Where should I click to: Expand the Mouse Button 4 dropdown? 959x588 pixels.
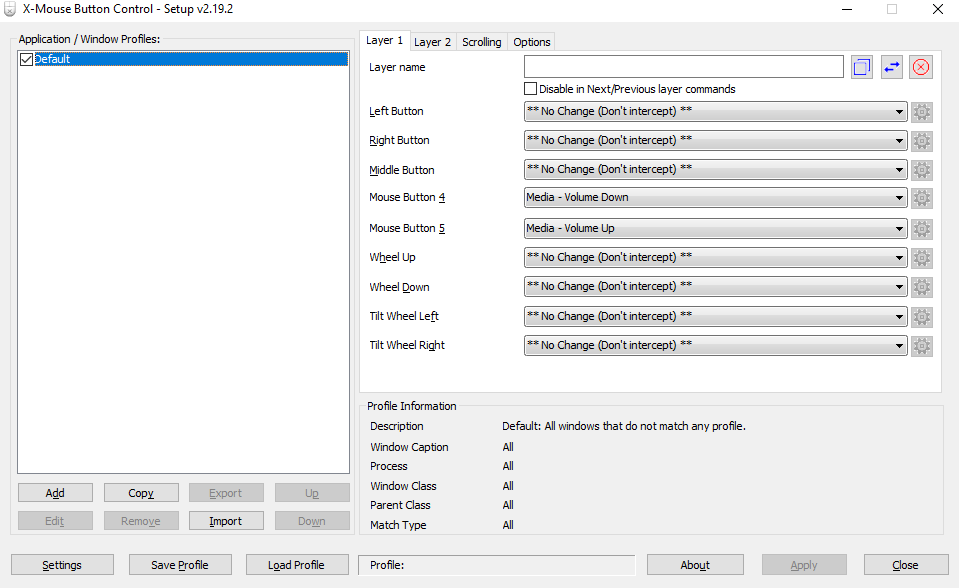click(x=715, y=198)
